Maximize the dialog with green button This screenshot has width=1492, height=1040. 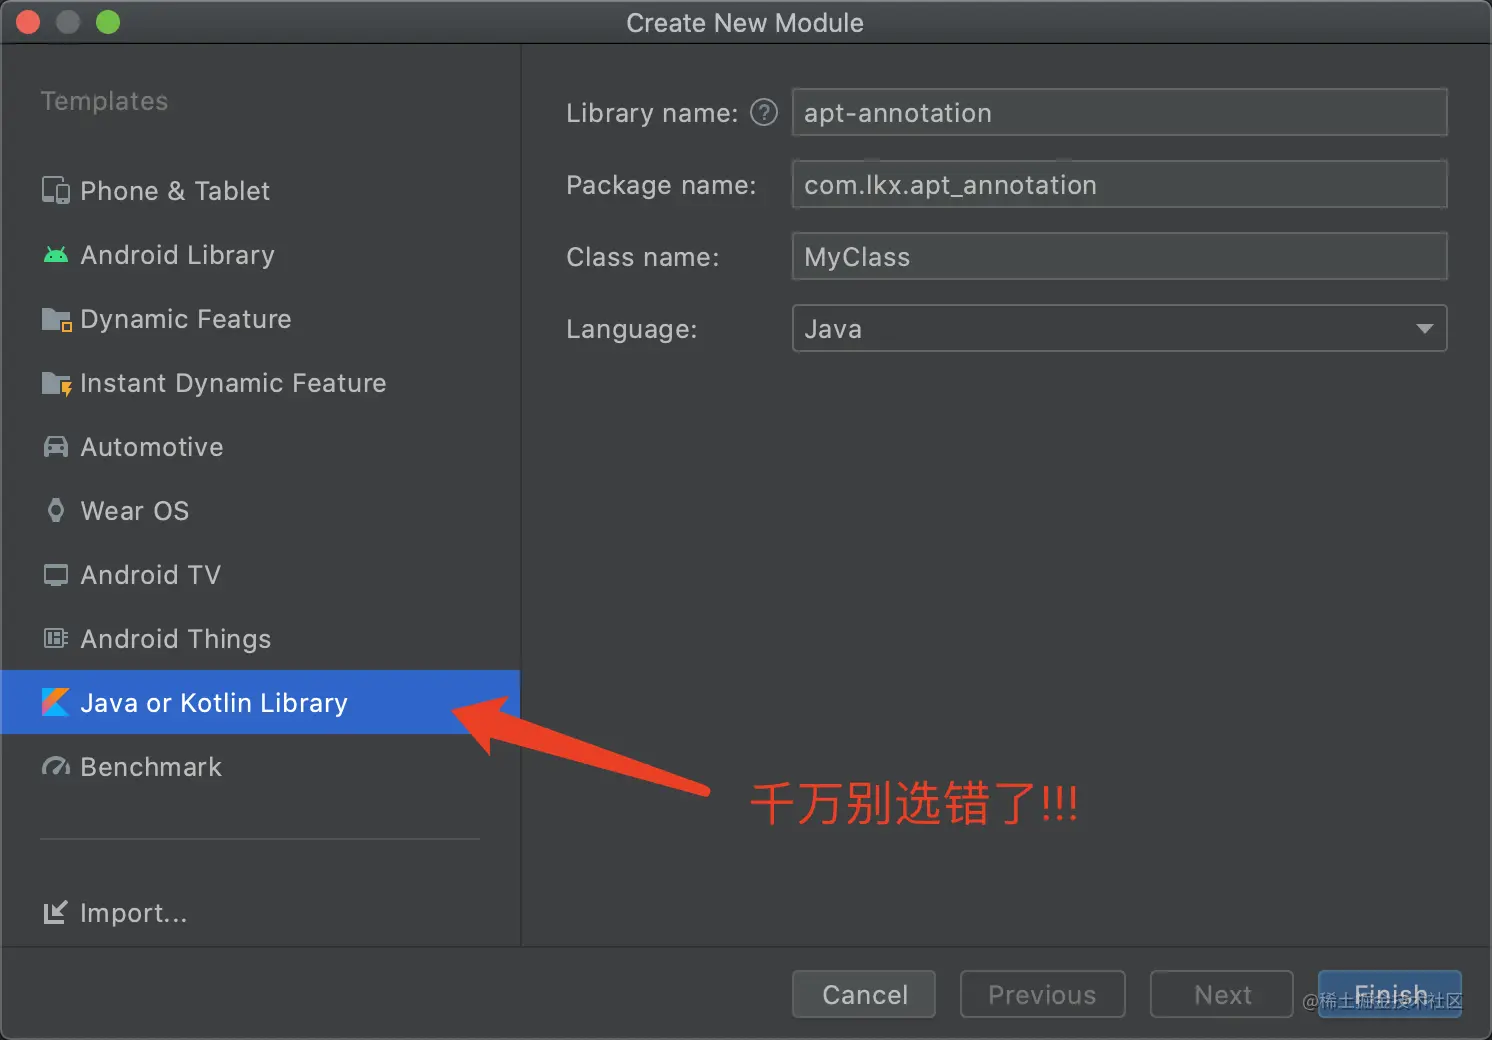108,22
